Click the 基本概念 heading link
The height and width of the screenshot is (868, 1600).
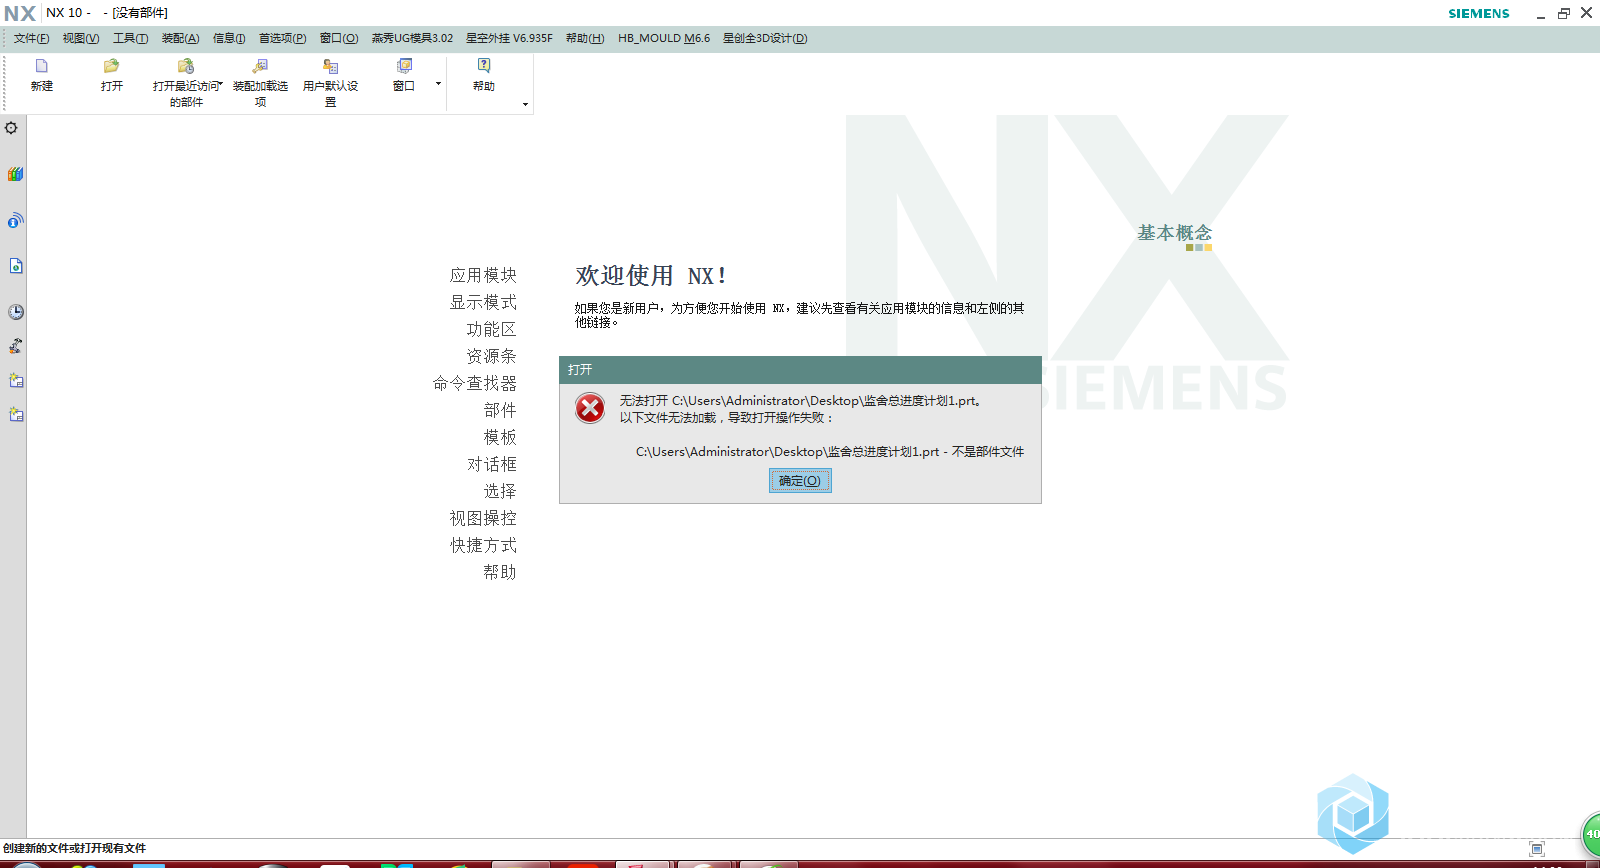tap(1174, 233)
